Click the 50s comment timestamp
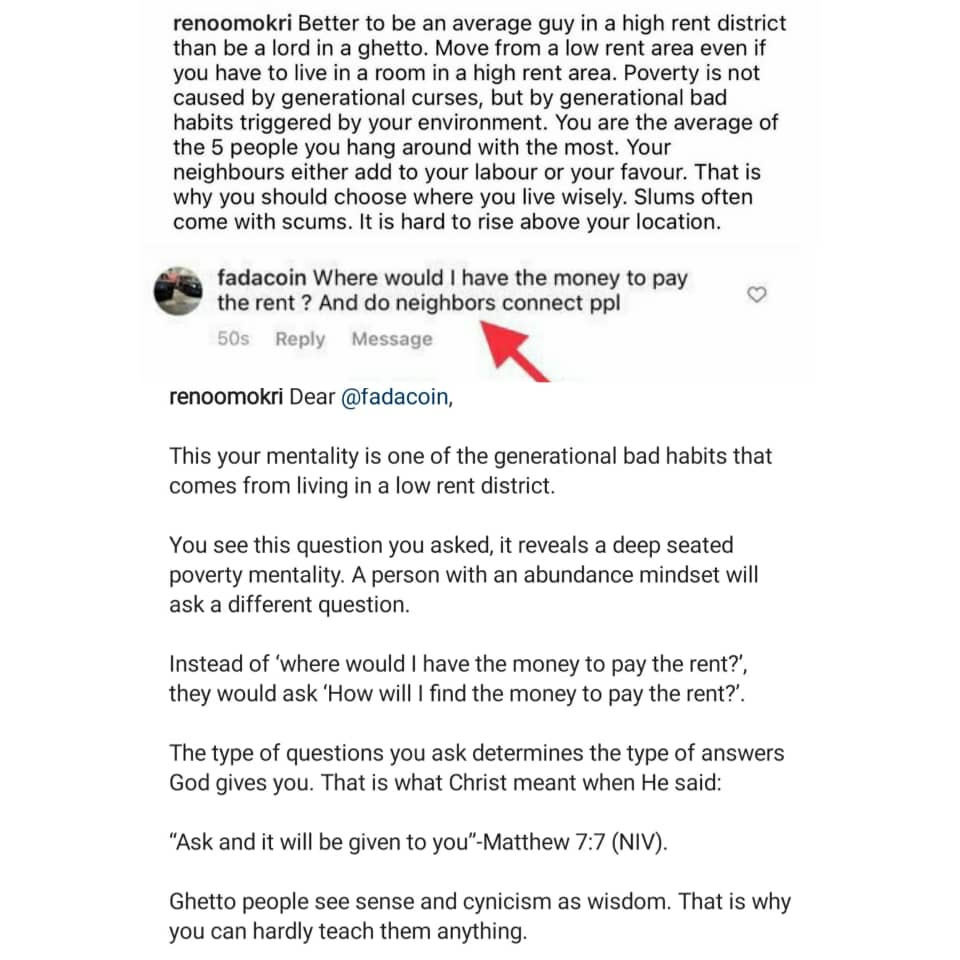Viewport: 960px width, 960px height. tap(233, 339)
